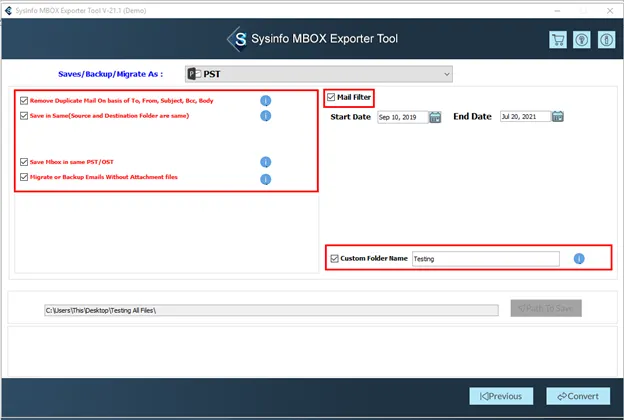Click the Custom Folder Name field Testing
The width and height of the screenshot is (624, 420).
(x=486, y=259)
